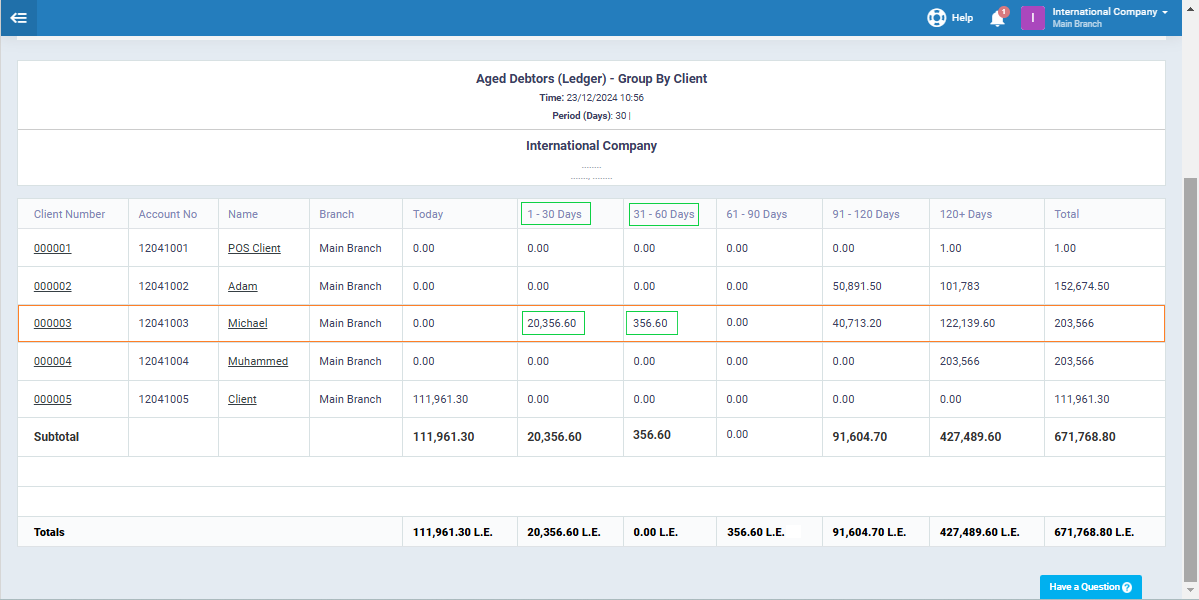
Task: Open Adam's client profile
Action: coord(242,286)
